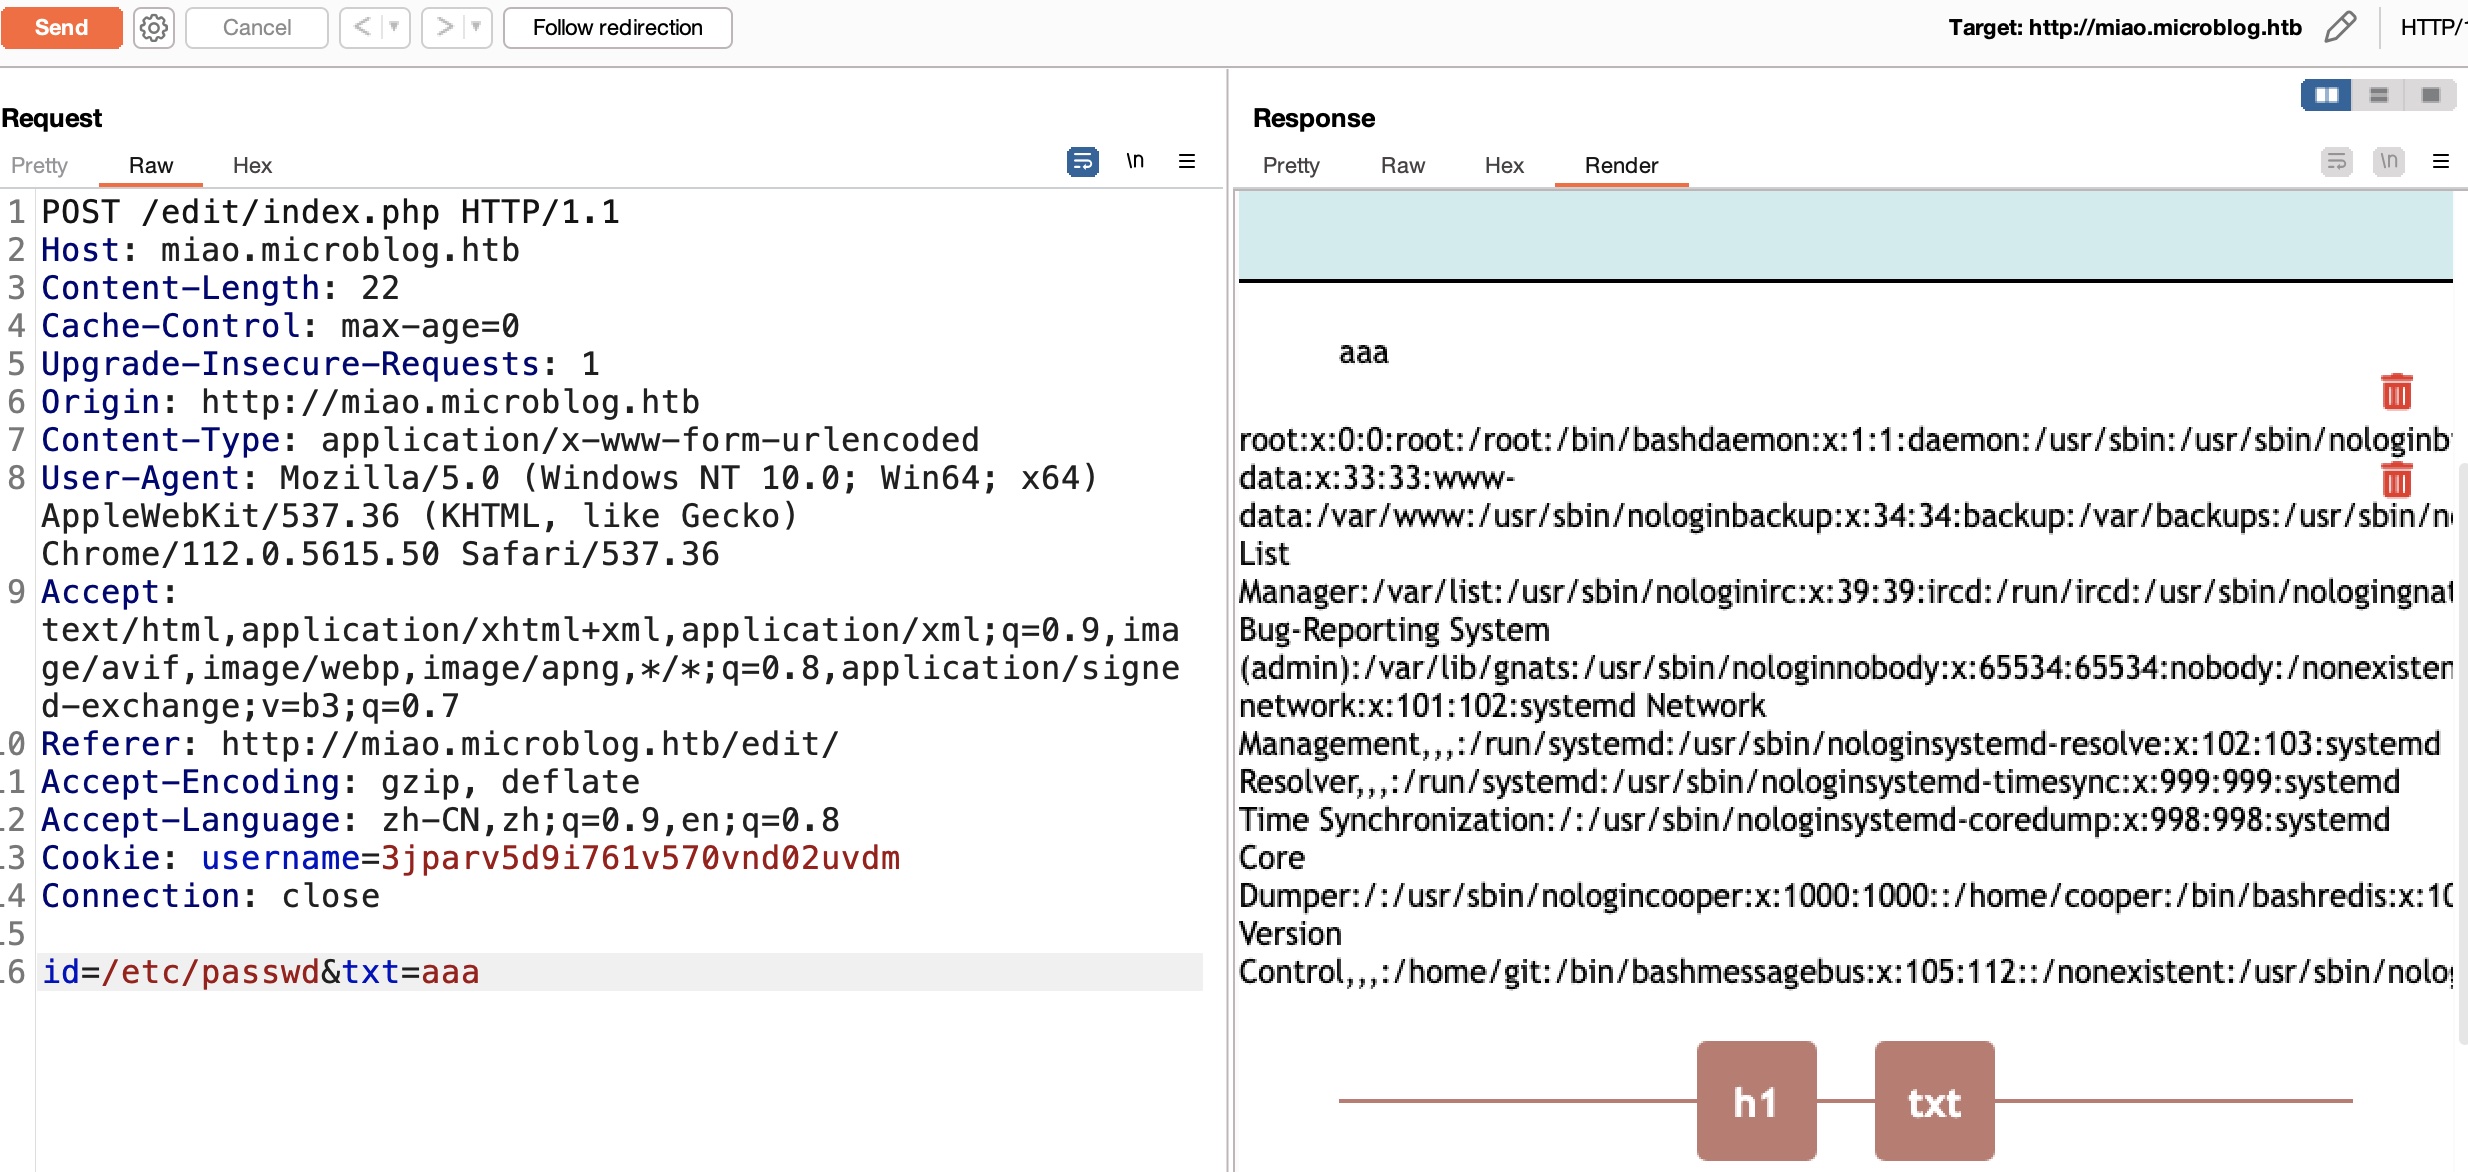Viewport: 2468px width, 1172px height.
Task: Click the pencil icon to edit target
Action: pyautogui.click(x=2340, y=27)
